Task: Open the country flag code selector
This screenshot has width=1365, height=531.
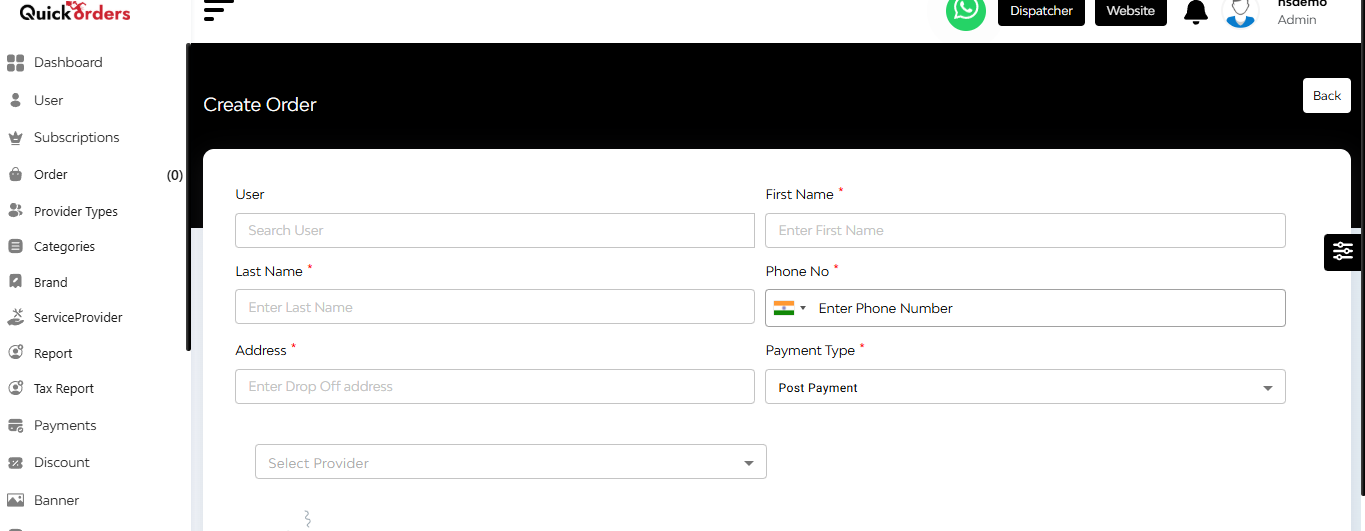Action: (790, 308)
